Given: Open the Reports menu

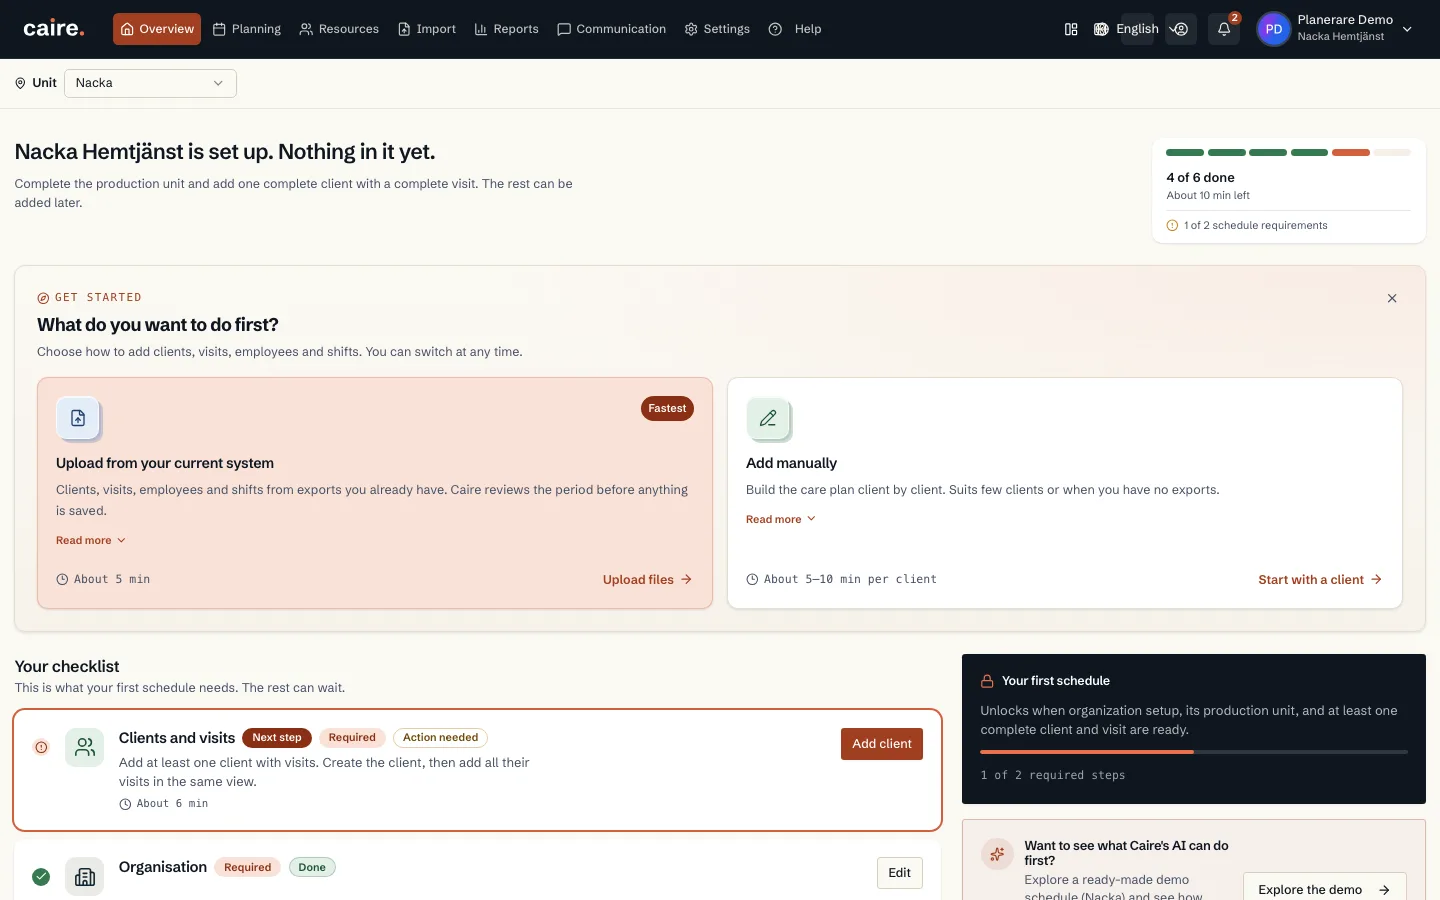Looking at the screenshot, I should click(x=507, y=29).
